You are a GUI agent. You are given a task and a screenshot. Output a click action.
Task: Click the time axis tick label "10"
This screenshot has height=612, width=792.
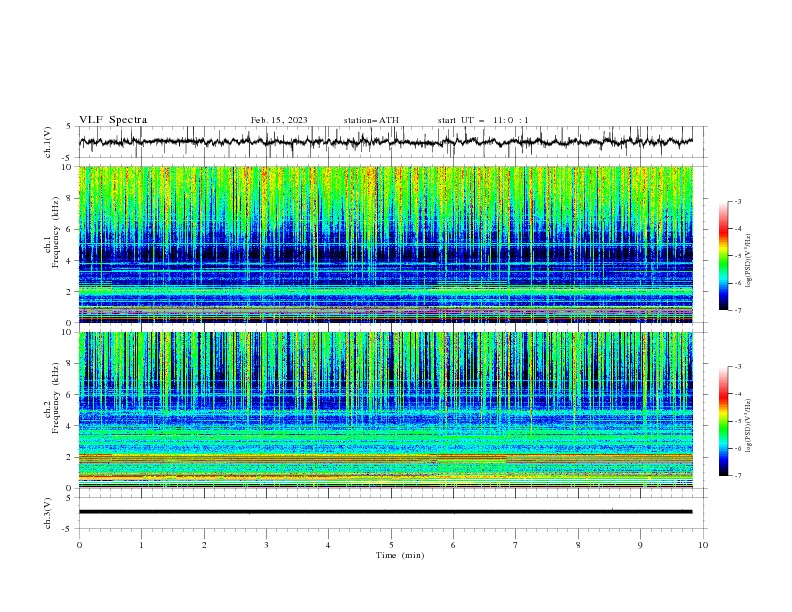(703, 545)
